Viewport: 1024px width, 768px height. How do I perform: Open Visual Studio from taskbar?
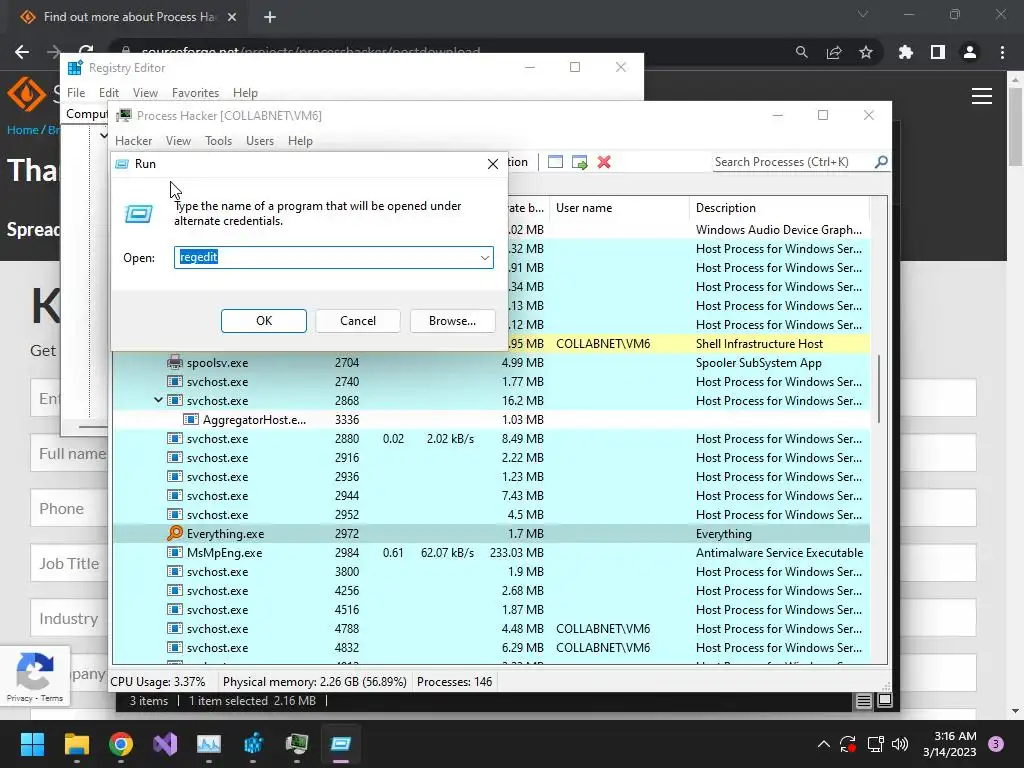point(165,744)
